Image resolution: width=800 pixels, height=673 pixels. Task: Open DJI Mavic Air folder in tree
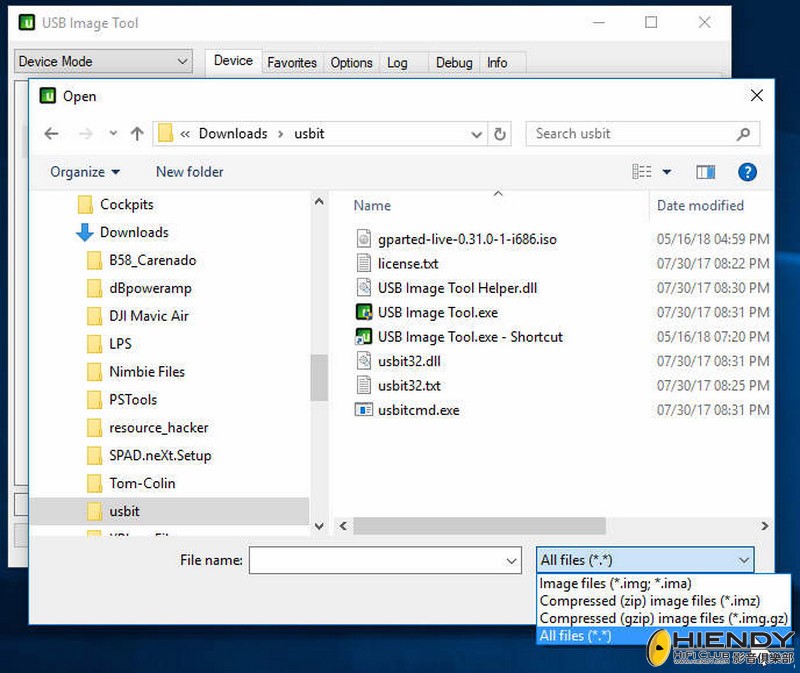click(x=149, y=316)
